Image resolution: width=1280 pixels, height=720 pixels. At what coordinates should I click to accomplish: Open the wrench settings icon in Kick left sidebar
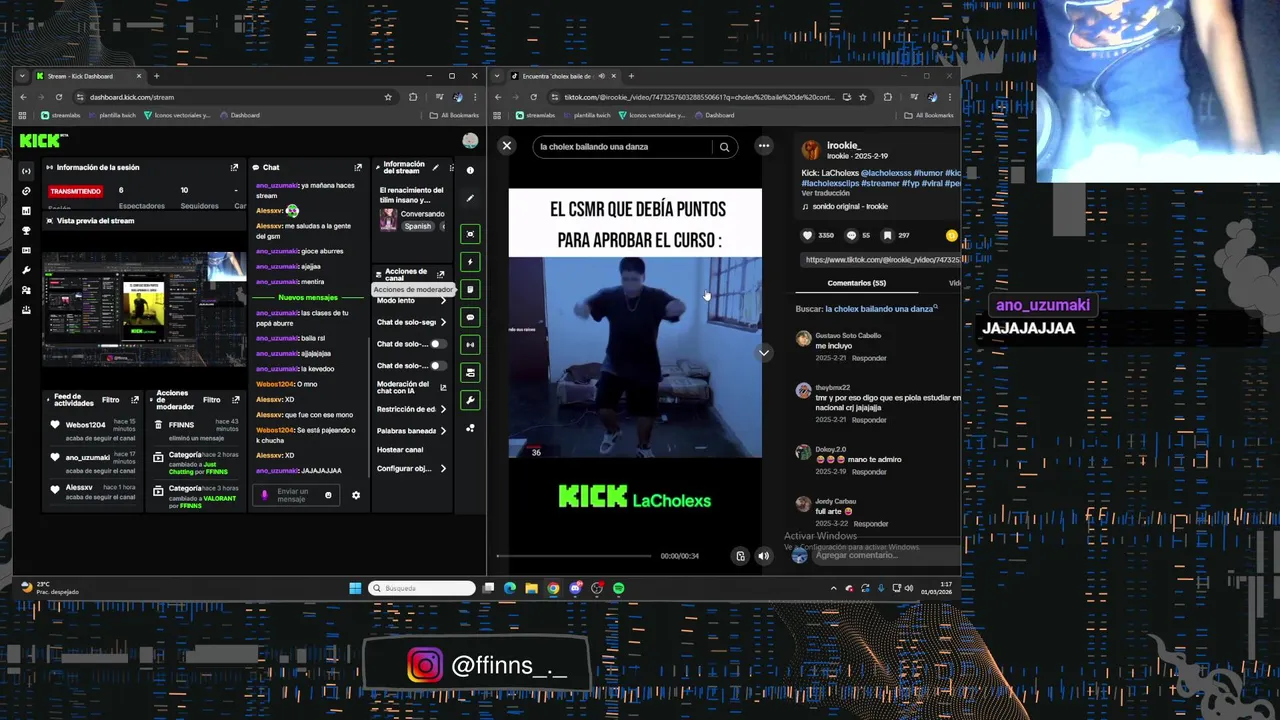pyautogui.click(x=26, y=270)
